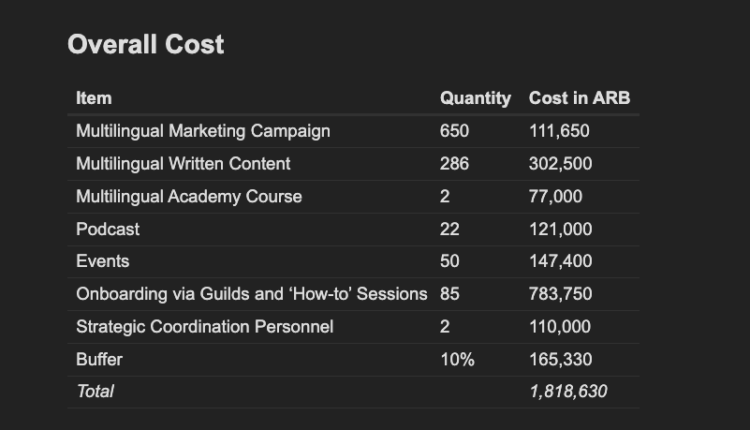Click the Overall Cost heading

[146, 45]
